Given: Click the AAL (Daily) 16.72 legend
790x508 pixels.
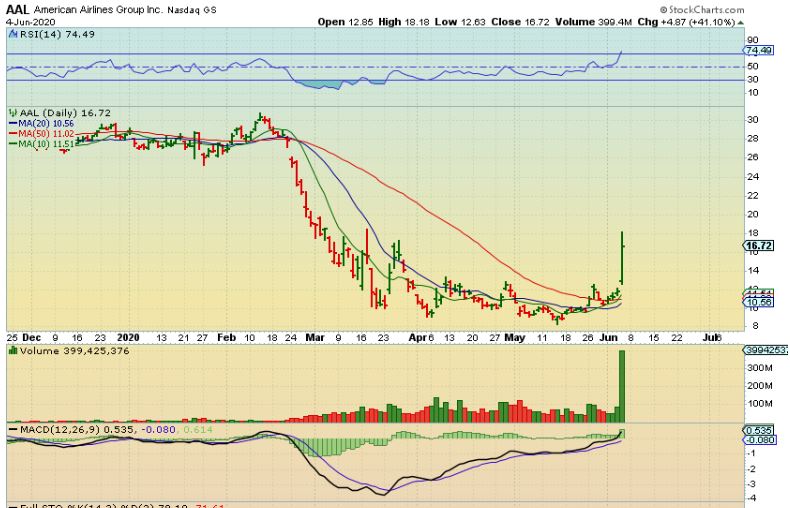Looking at the screenshot, I should click(60, 113).
